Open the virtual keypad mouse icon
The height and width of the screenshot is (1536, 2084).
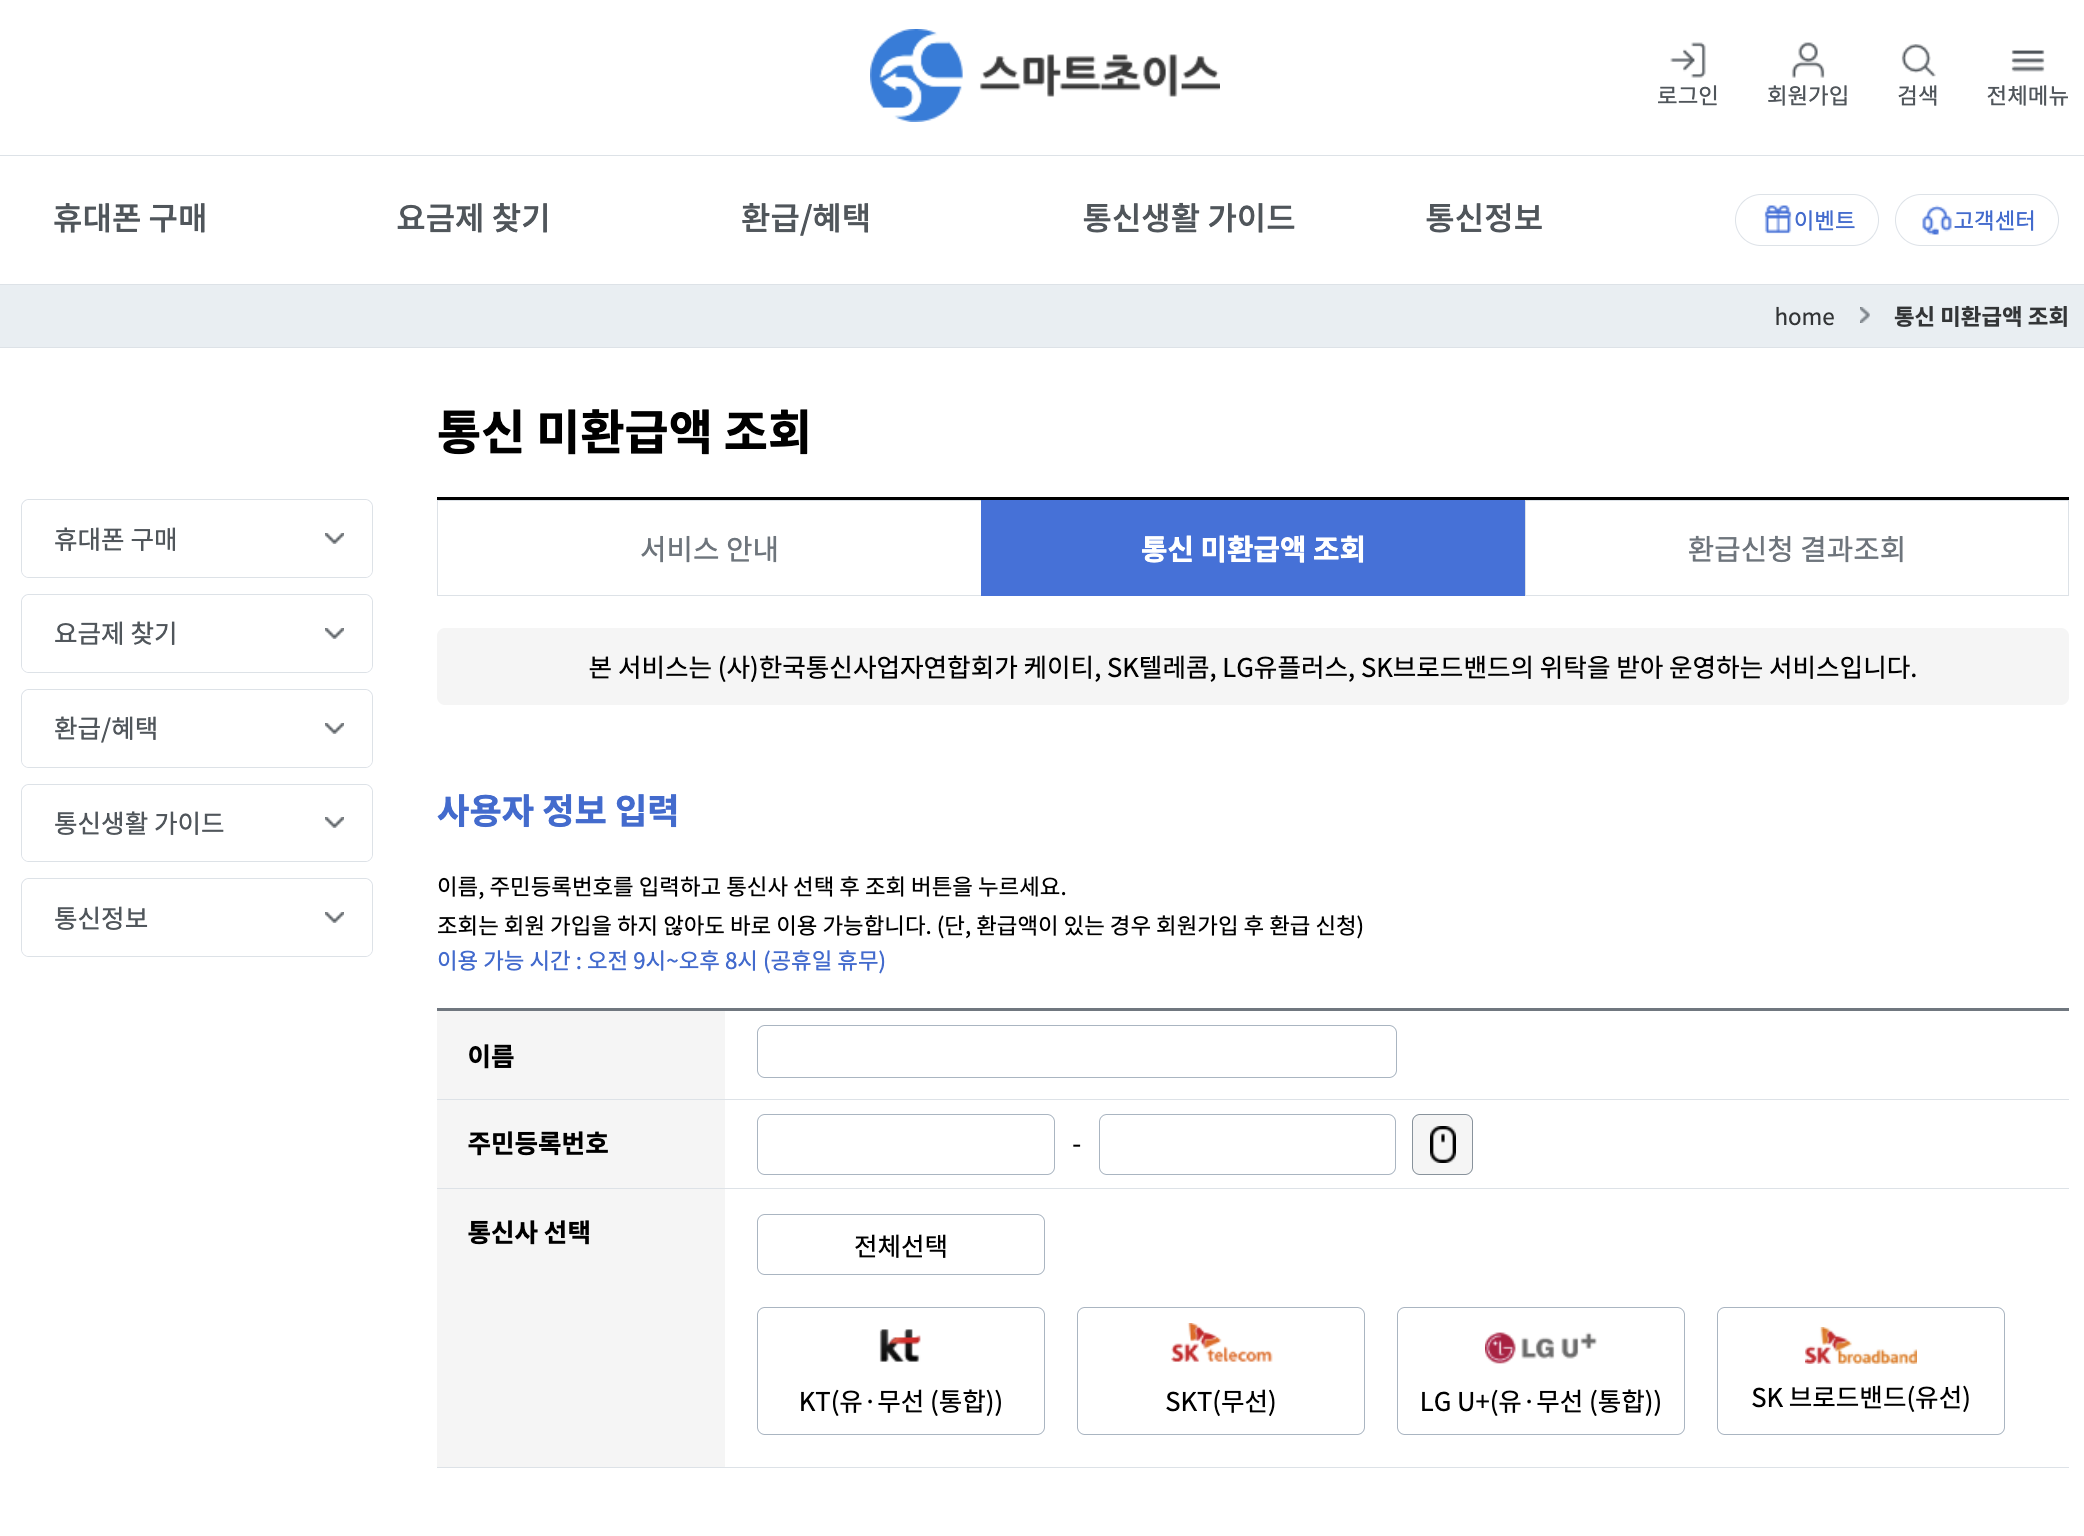tap(1442, 1144)
